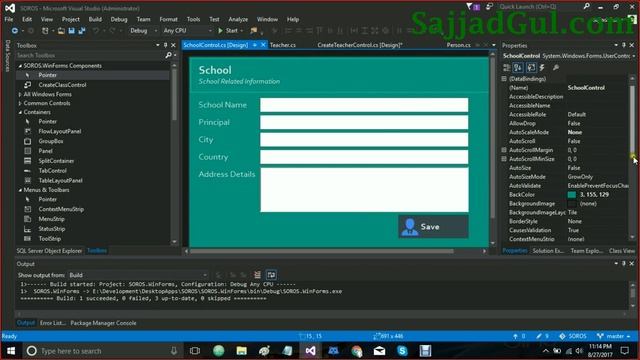
Task: Click the Address Details text area
Action: (x=364, y=190)
